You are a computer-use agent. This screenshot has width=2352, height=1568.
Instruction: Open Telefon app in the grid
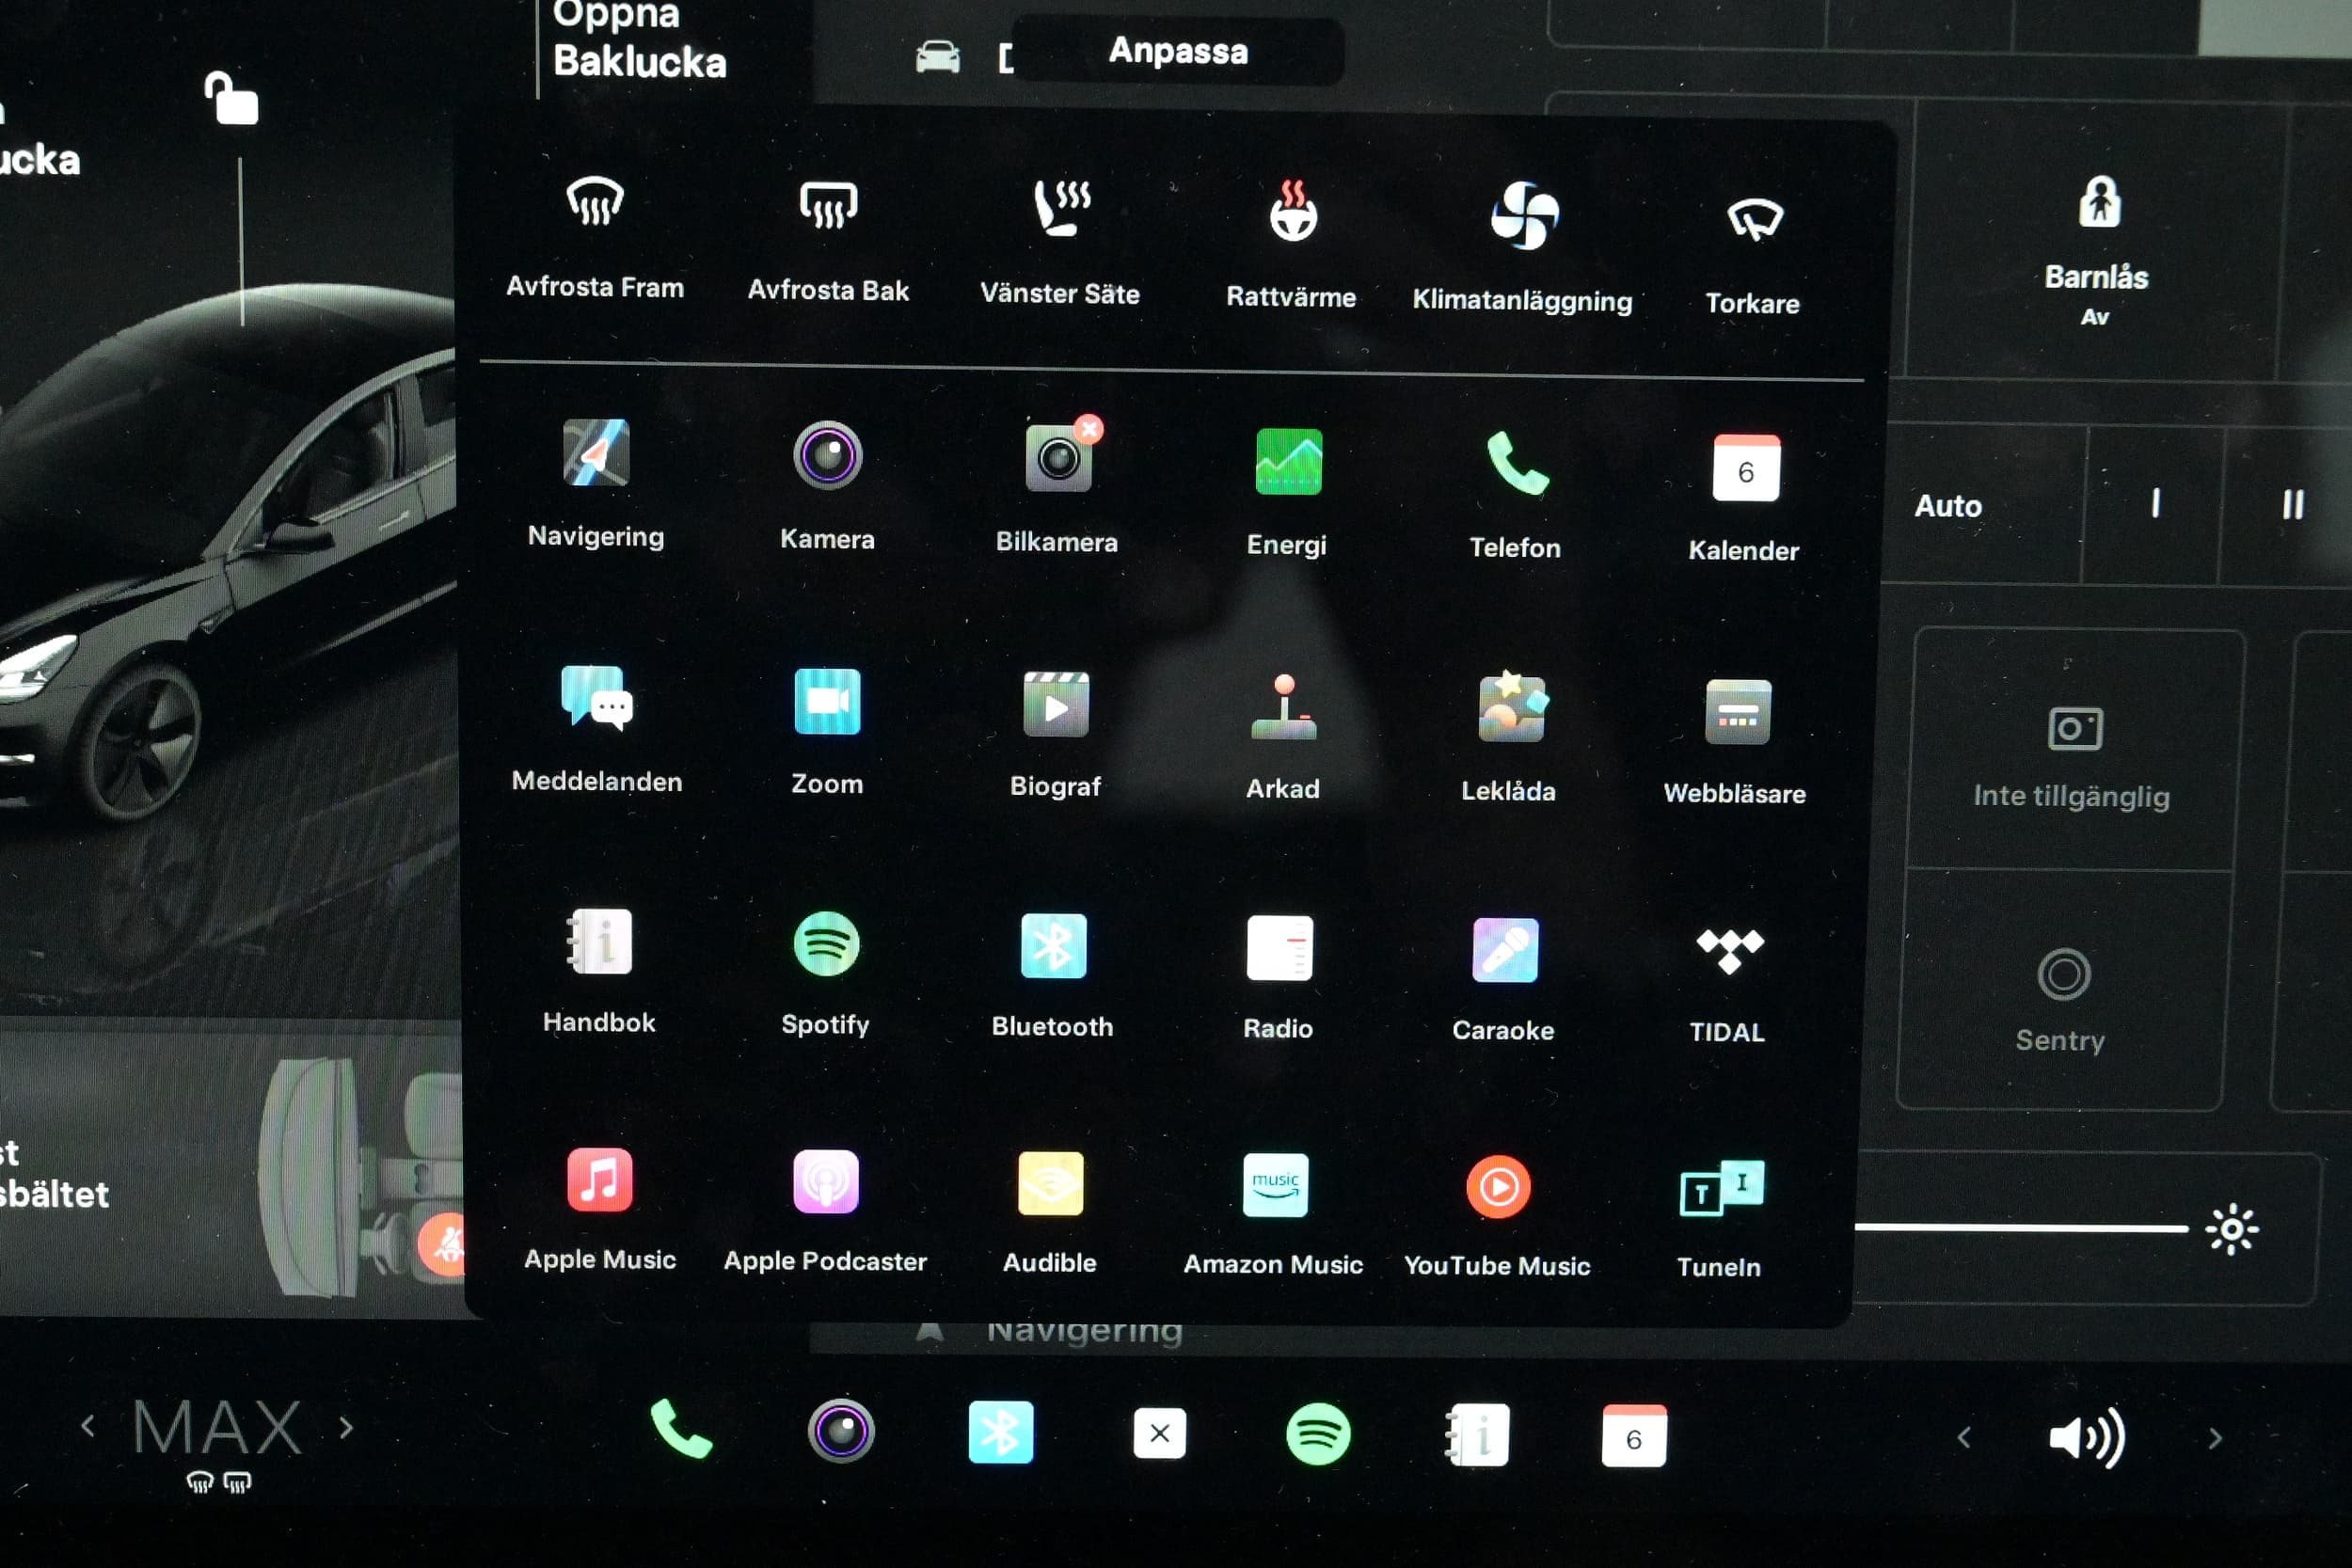1515,494
